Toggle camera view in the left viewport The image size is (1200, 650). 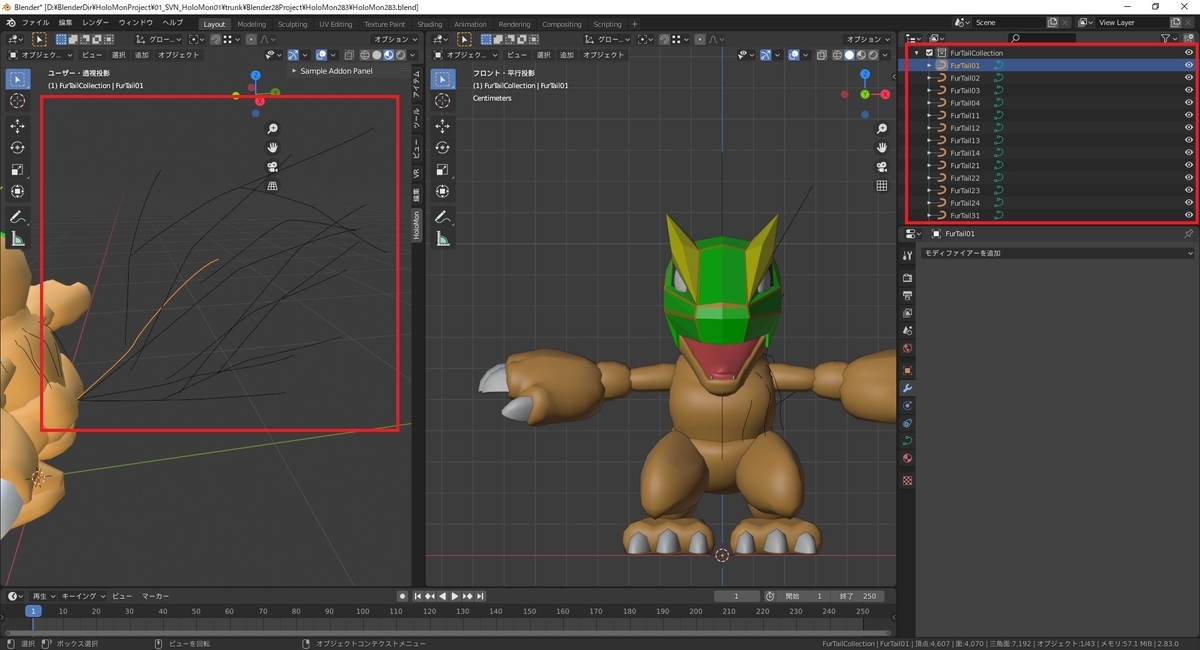tap(272, 167)
